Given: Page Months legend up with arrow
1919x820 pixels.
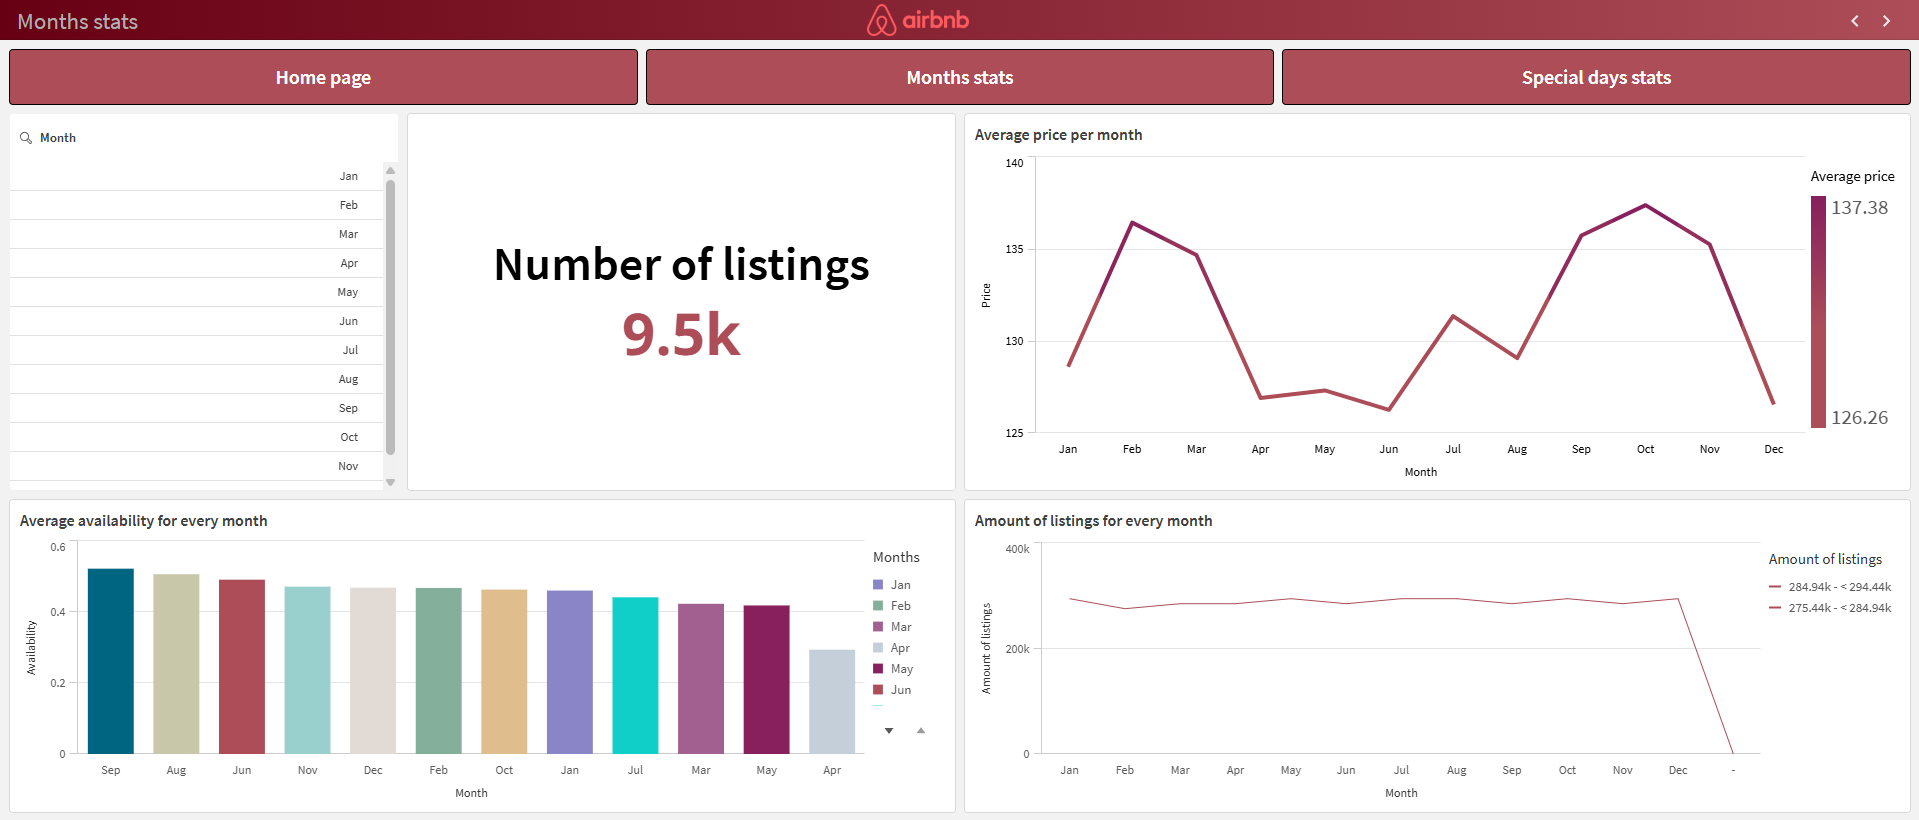Looking at the screenshot, I should [x=921, y=731].
